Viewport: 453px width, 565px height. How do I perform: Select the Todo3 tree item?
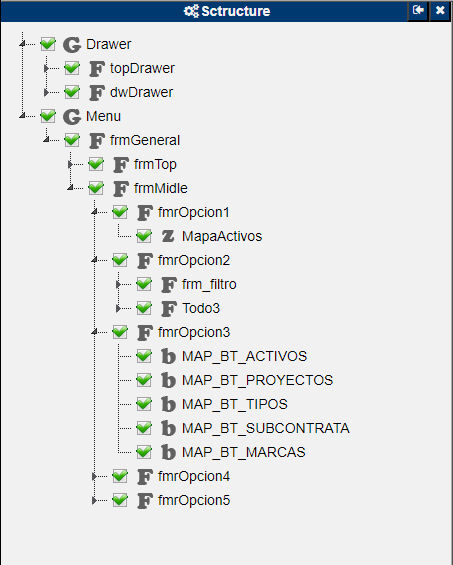(201, 308)
